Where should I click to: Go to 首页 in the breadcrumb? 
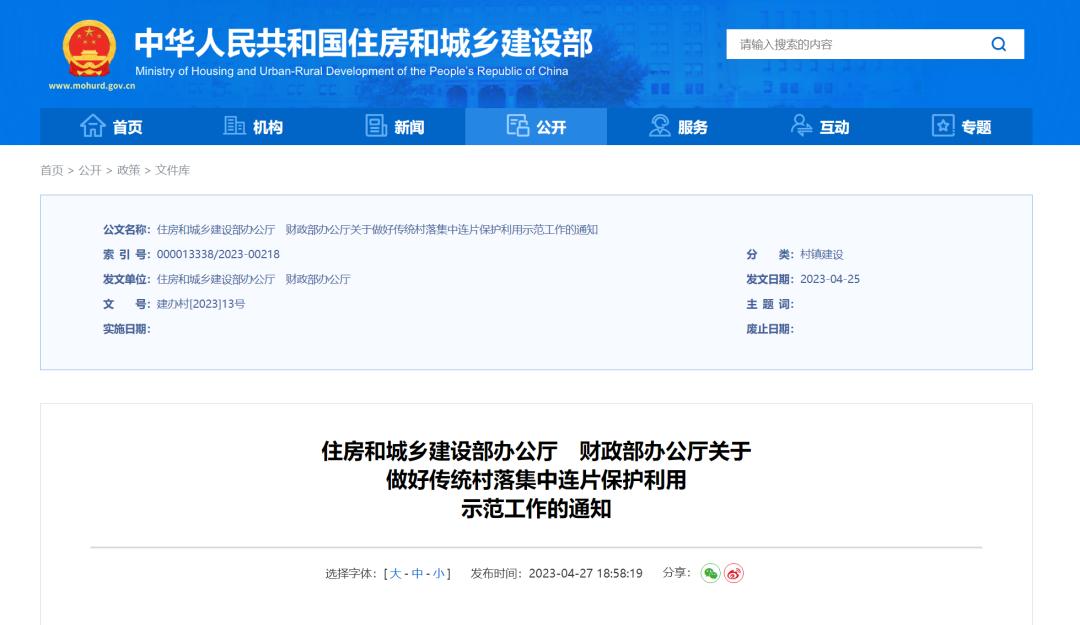tap(52, 170)
